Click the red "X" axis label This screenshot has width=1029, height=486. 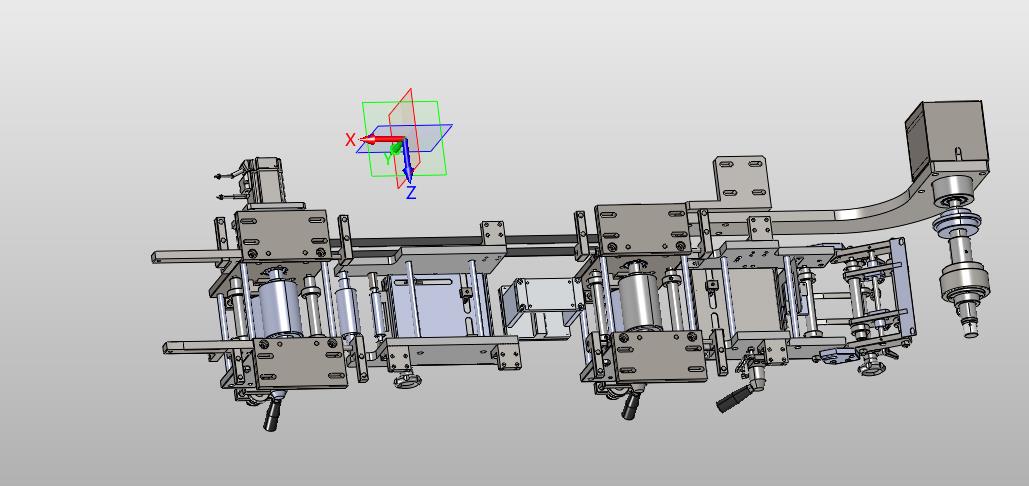coord(350,140)
